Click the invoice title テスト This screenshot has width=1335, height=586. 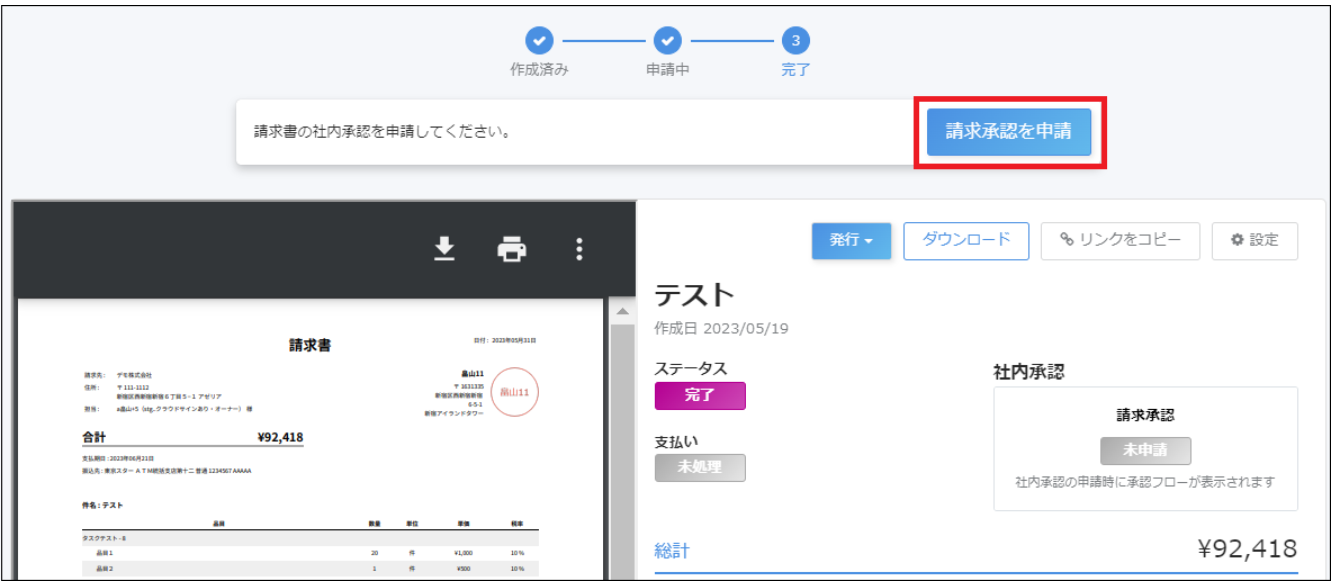[x=695, y=295]
